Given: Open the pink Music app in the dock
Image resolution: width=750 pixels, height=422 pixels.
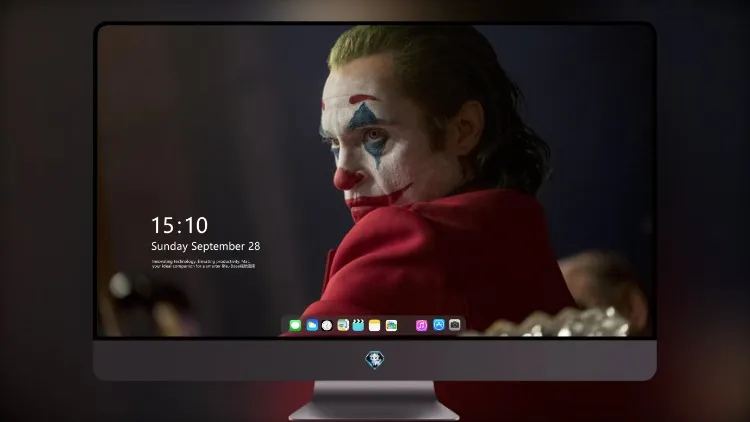Looking at the screenshot, I should (421, 325).
